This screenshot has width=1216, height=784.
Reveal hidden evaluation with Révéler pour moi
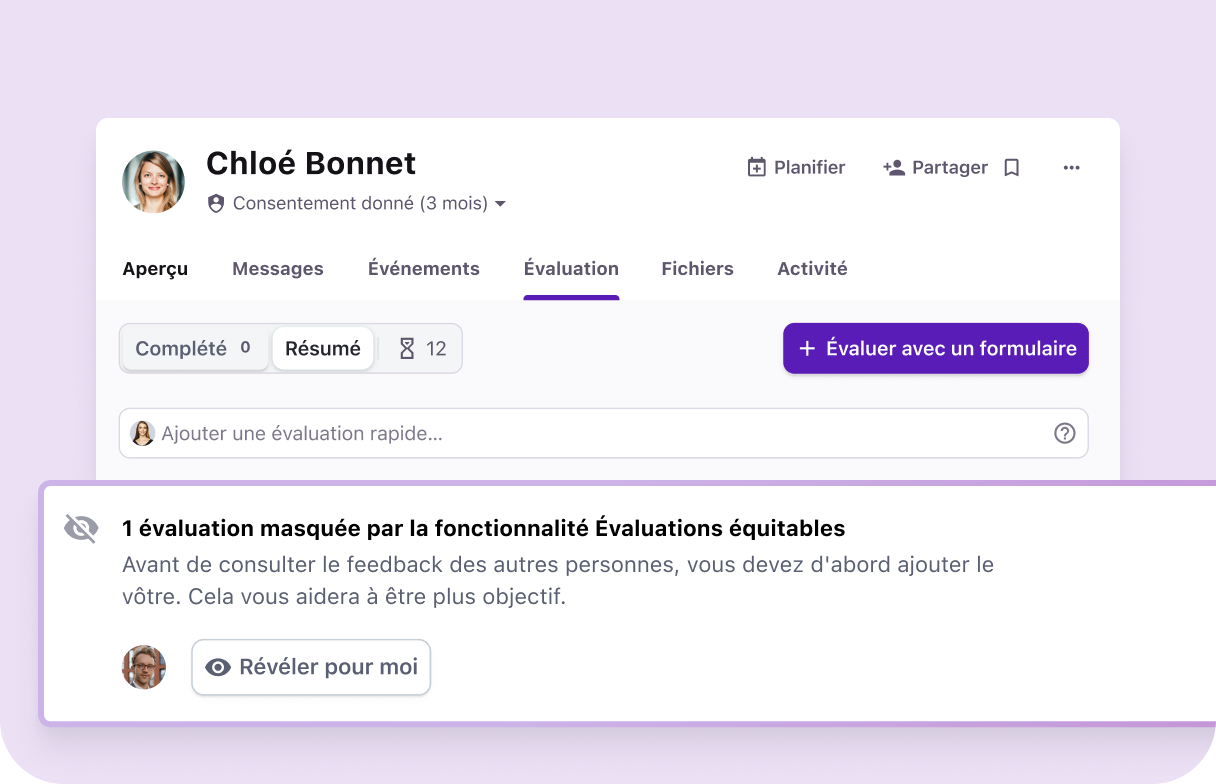point(311,667)
